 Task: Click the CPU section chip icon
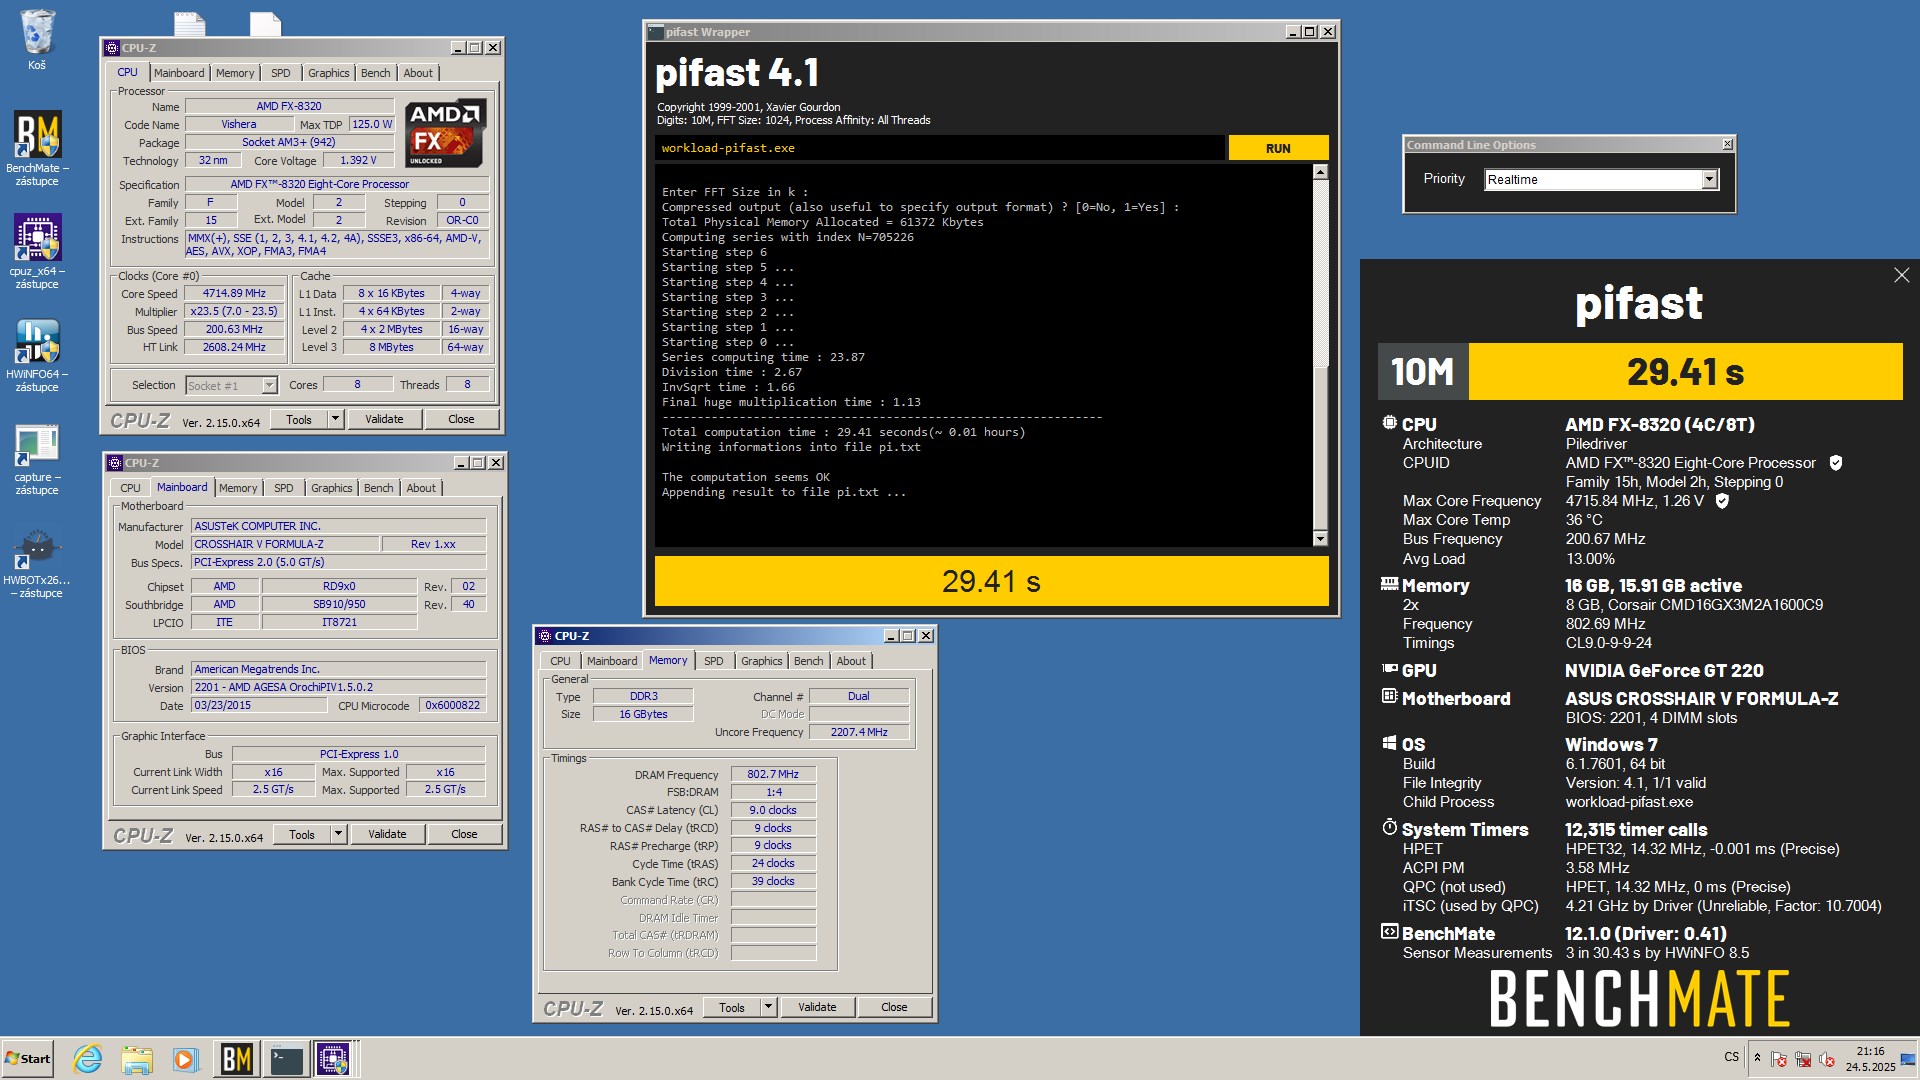[1389, 423]
